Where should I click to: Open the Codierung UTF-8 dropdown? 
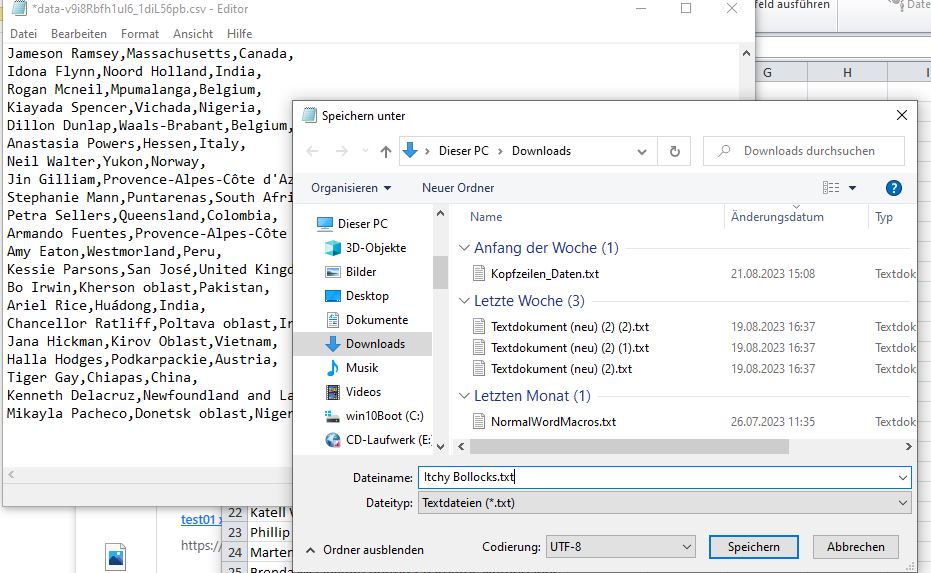pyautogui.click(x=686, y=547)
